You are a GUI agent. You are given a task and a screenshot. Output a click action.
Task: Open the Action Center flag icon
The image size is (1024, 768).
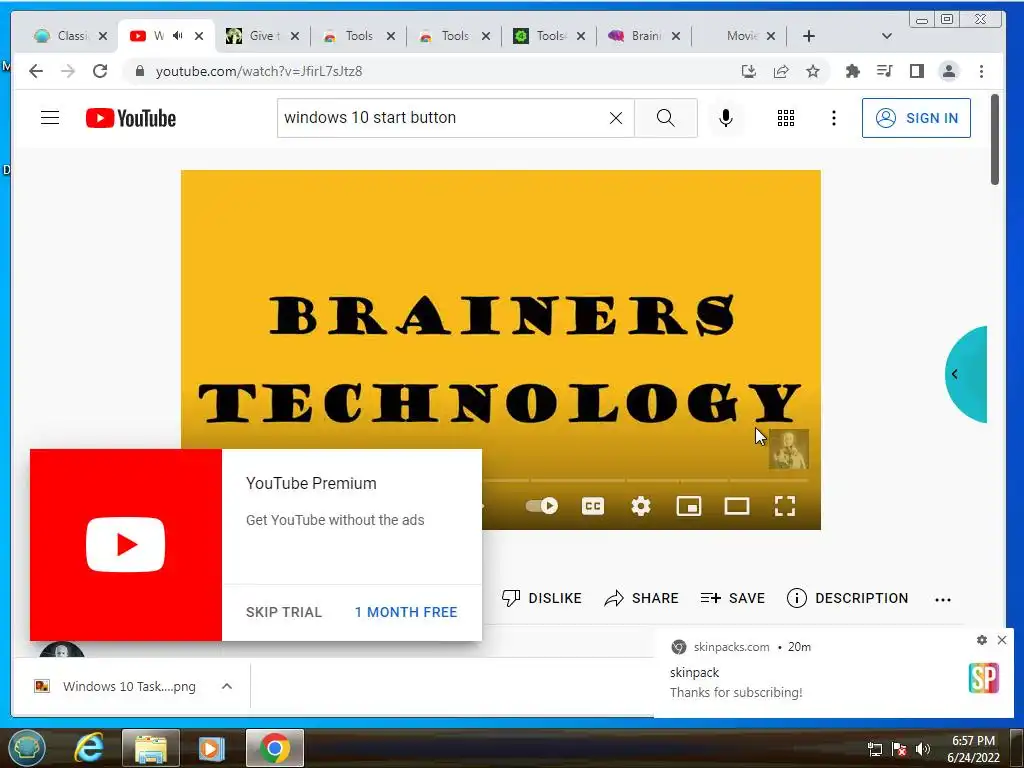tap(899, 749)
